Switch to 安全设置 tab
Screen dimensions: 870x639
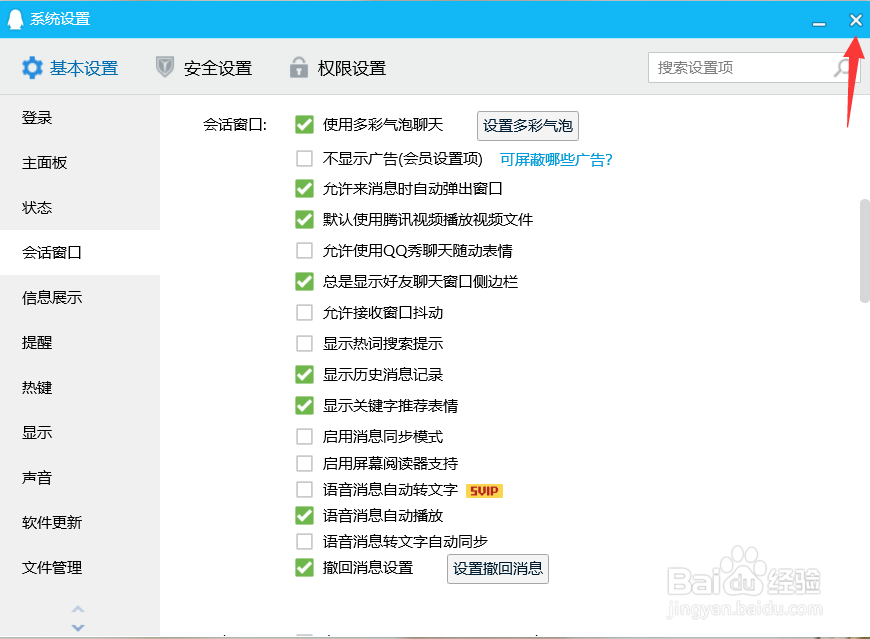click(204, 68)
